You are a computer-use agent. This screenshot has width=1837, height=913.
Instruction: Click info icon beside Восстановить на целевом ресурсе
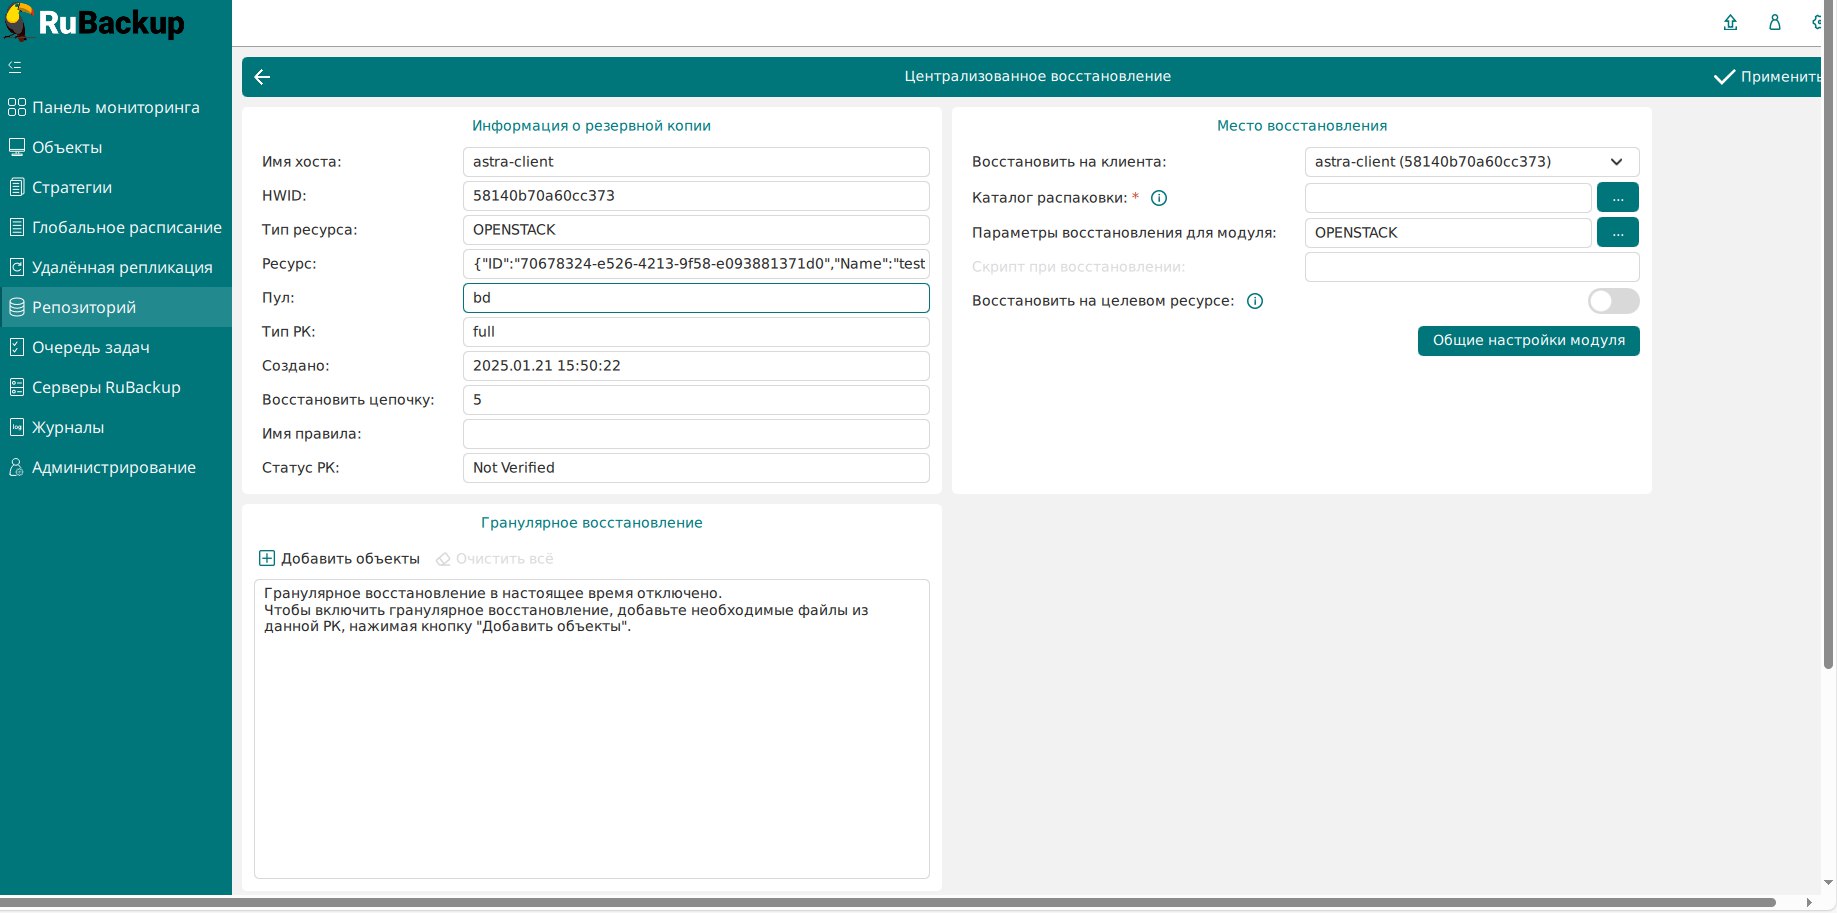tap(1255, 301)
